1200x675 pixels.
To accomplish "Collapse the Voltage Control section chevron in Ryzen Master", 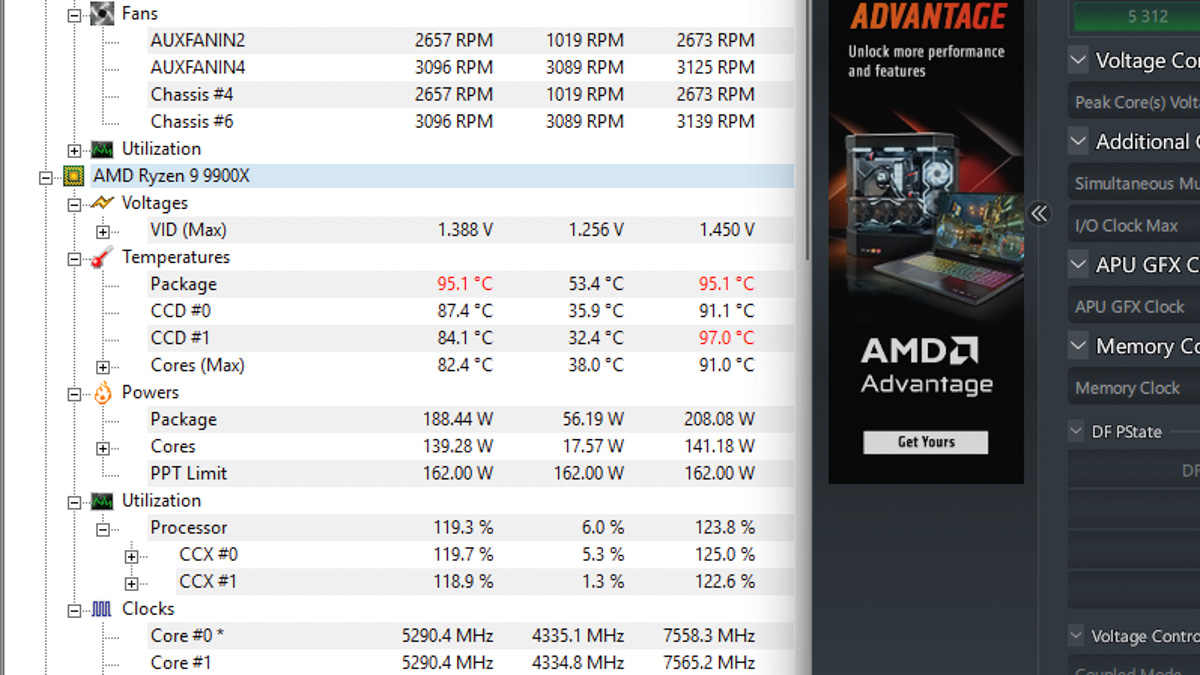I will [1078, 60].
